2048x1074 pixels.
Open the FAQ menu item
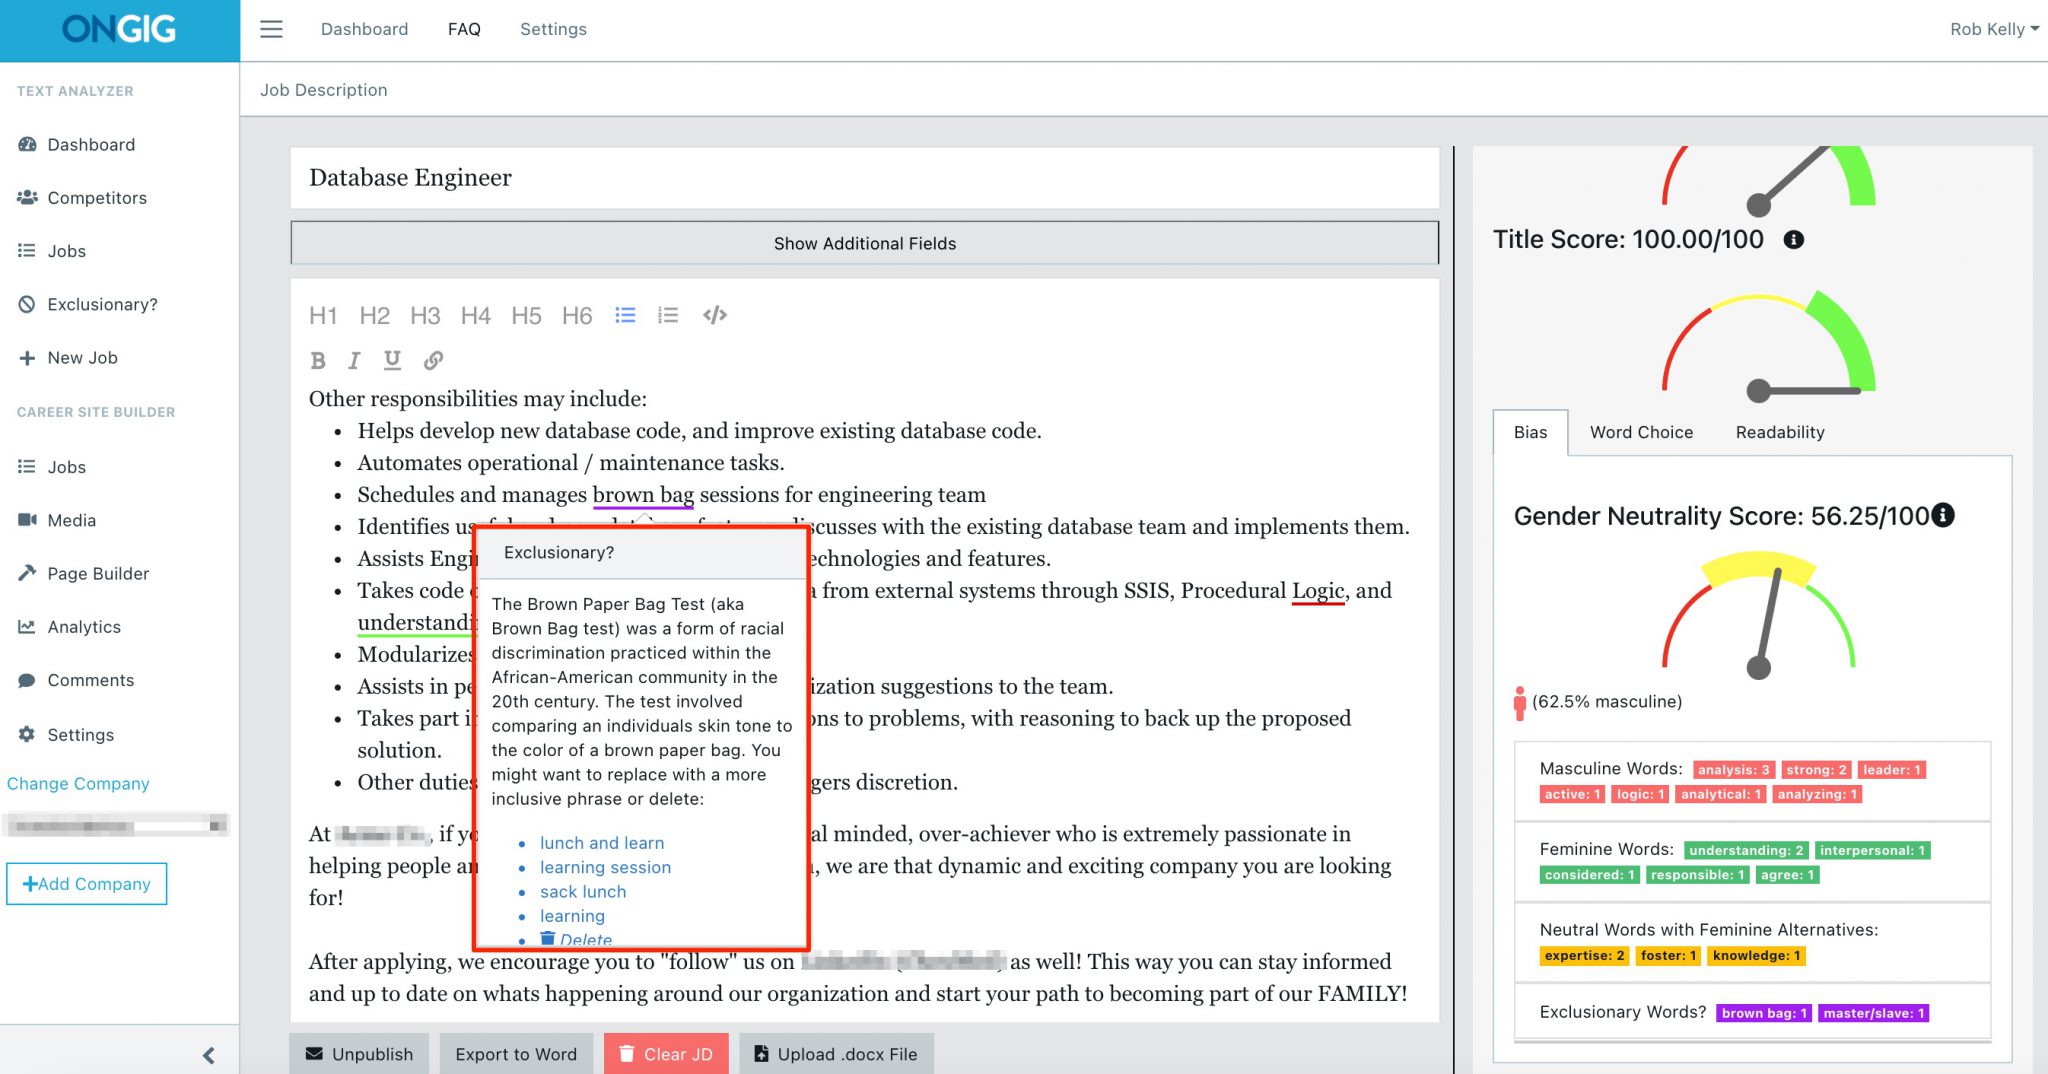click(x=463, y=29)
